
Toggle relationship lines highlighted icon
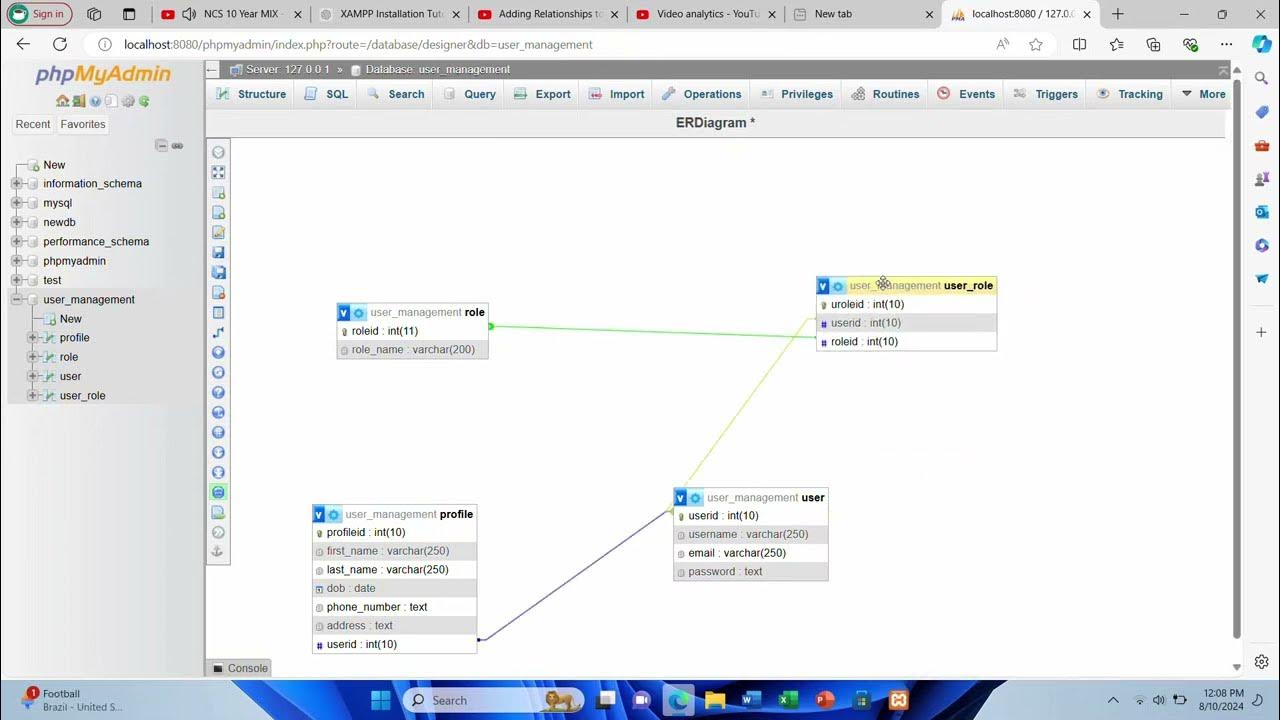[x=218, y=492]
